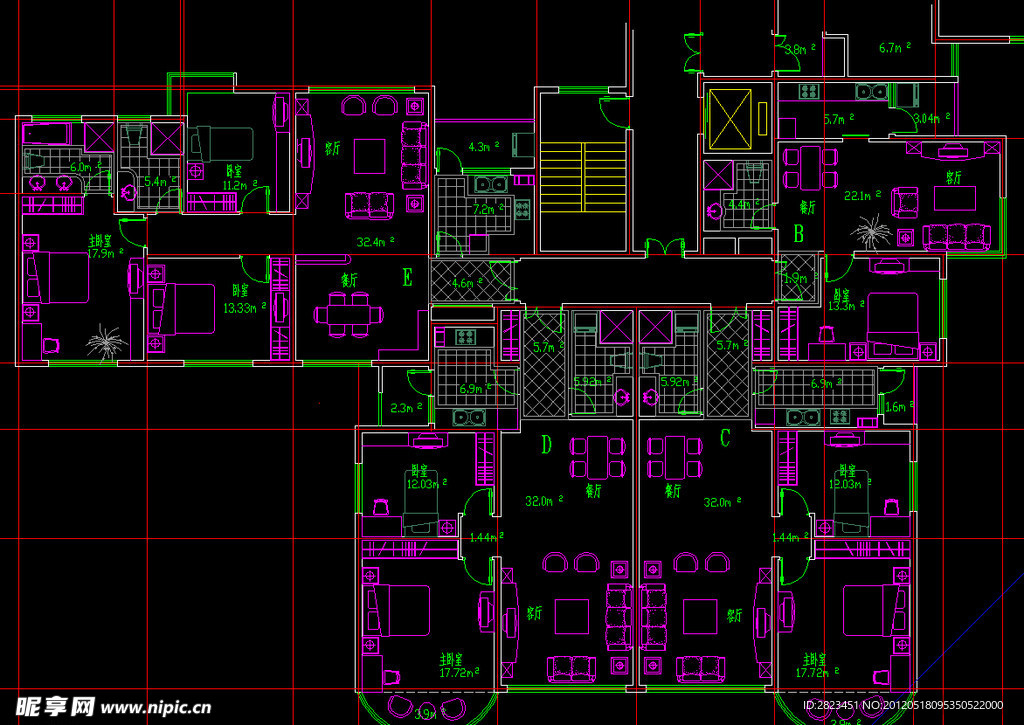Click the unit letter "C"
Image resolution: width=1024 pixels, height=725 pixels.
click(x=724, y=439)
